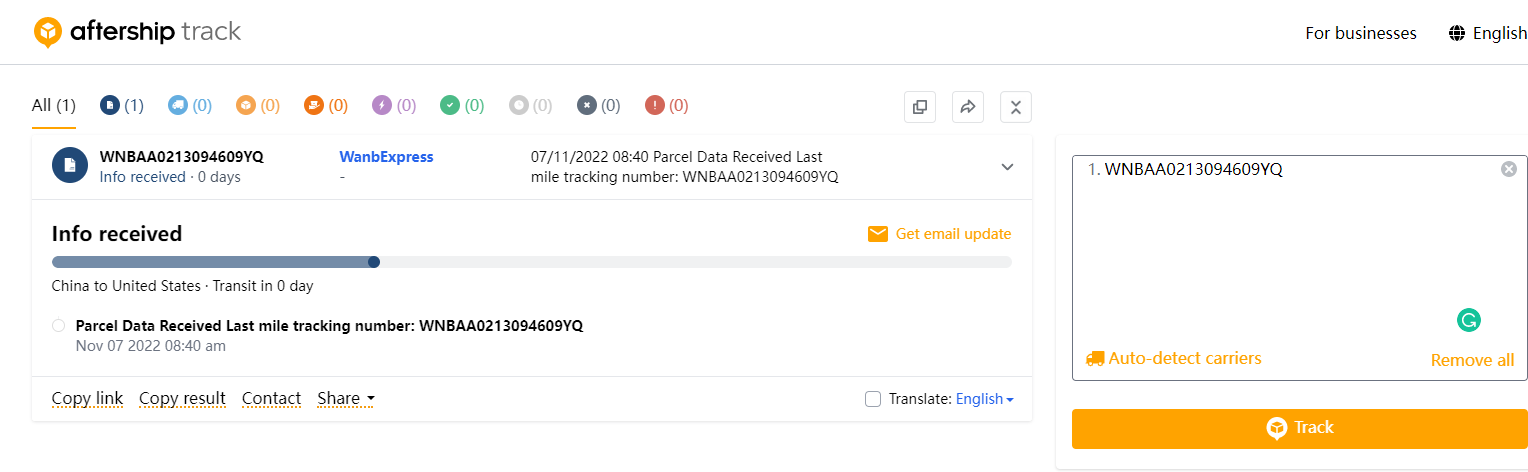Screen dimensions: 1528x472
Task: Open the For businesses menu item
Action: coord(1360,33)
